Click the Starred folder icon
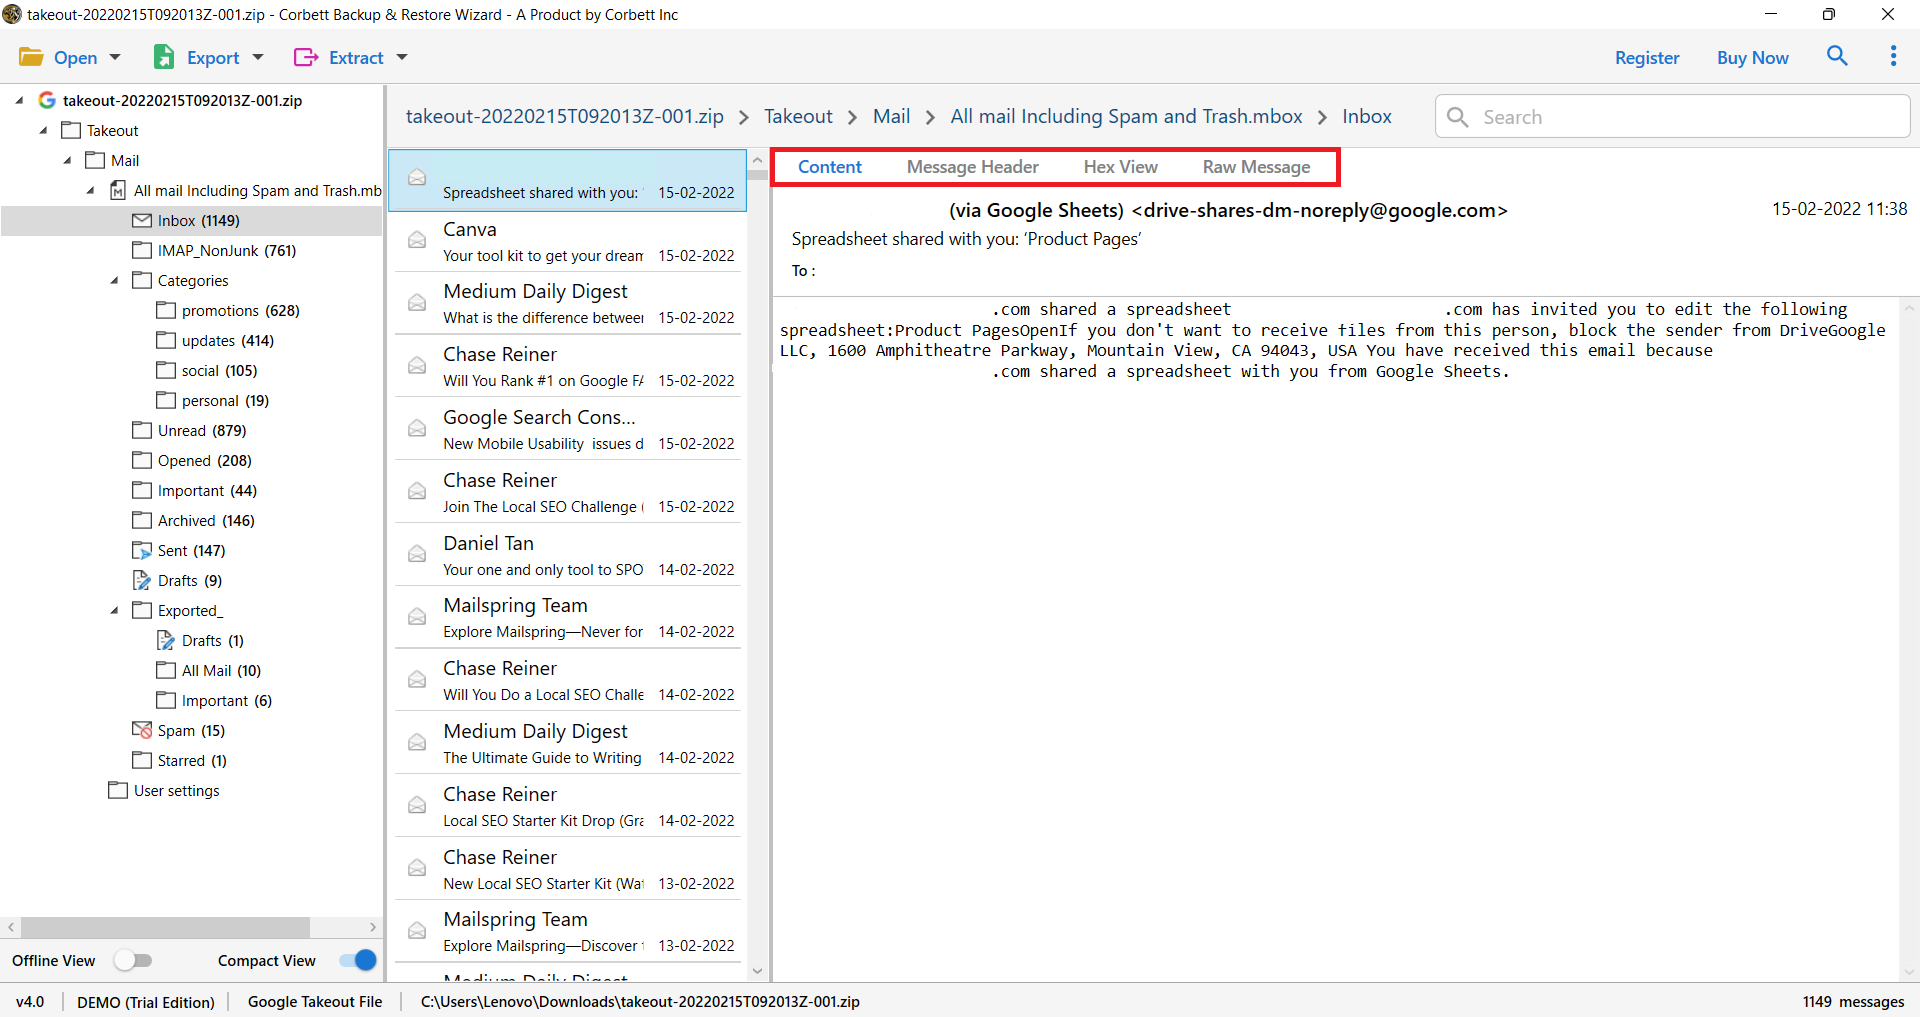1920x1017 pixels. [142, 760]
